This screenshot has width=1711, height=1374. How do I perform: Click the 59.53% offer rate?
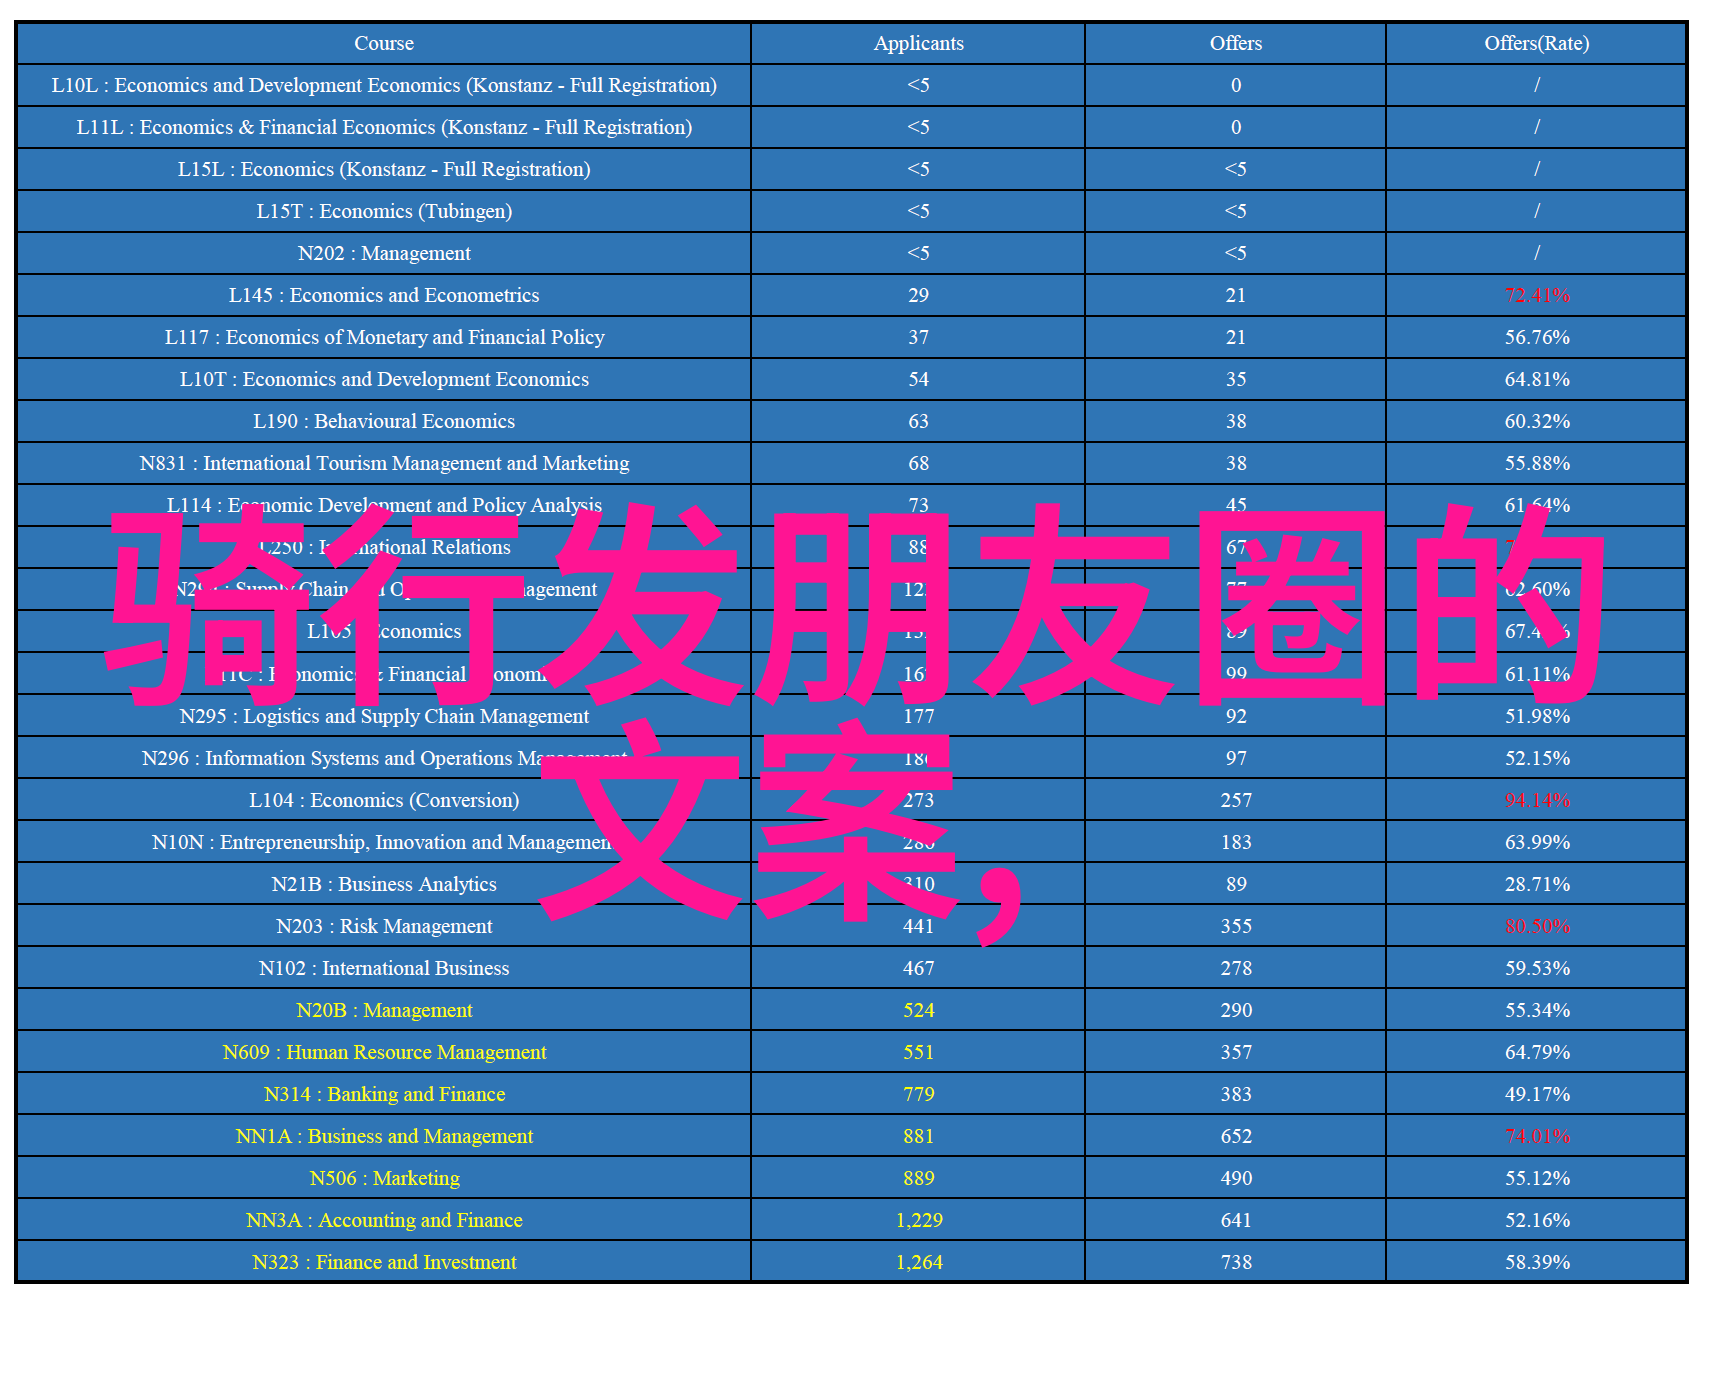pos(1537,968)
